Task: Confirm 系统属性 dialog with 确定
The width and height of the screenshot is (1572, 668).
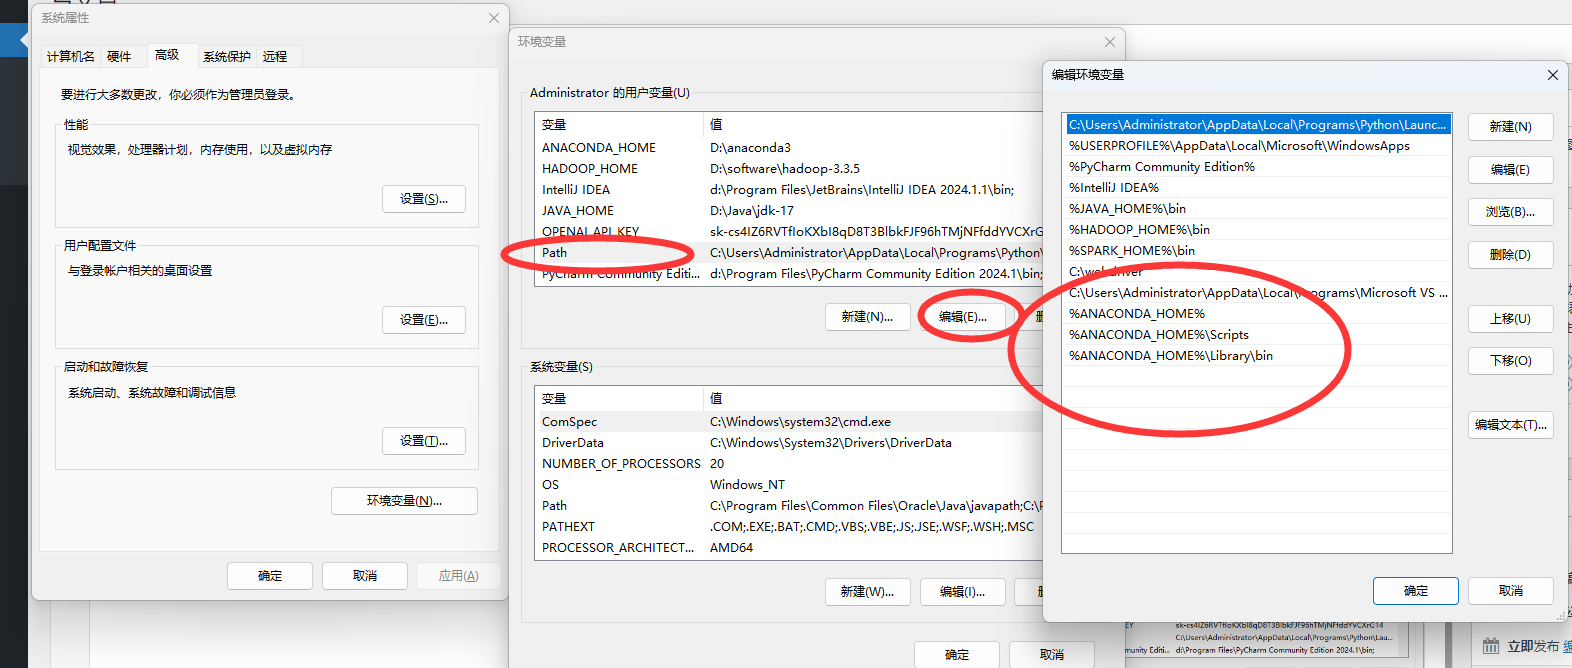Action: point(270,576)
